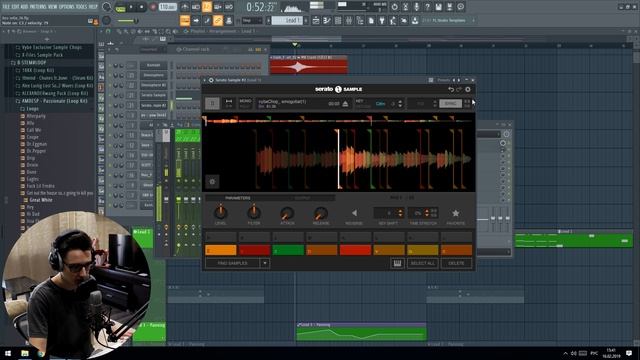This screenshot has width=640, height=360.
Task: Open File Explorer from the taskbar
Action: coord(25,353)
